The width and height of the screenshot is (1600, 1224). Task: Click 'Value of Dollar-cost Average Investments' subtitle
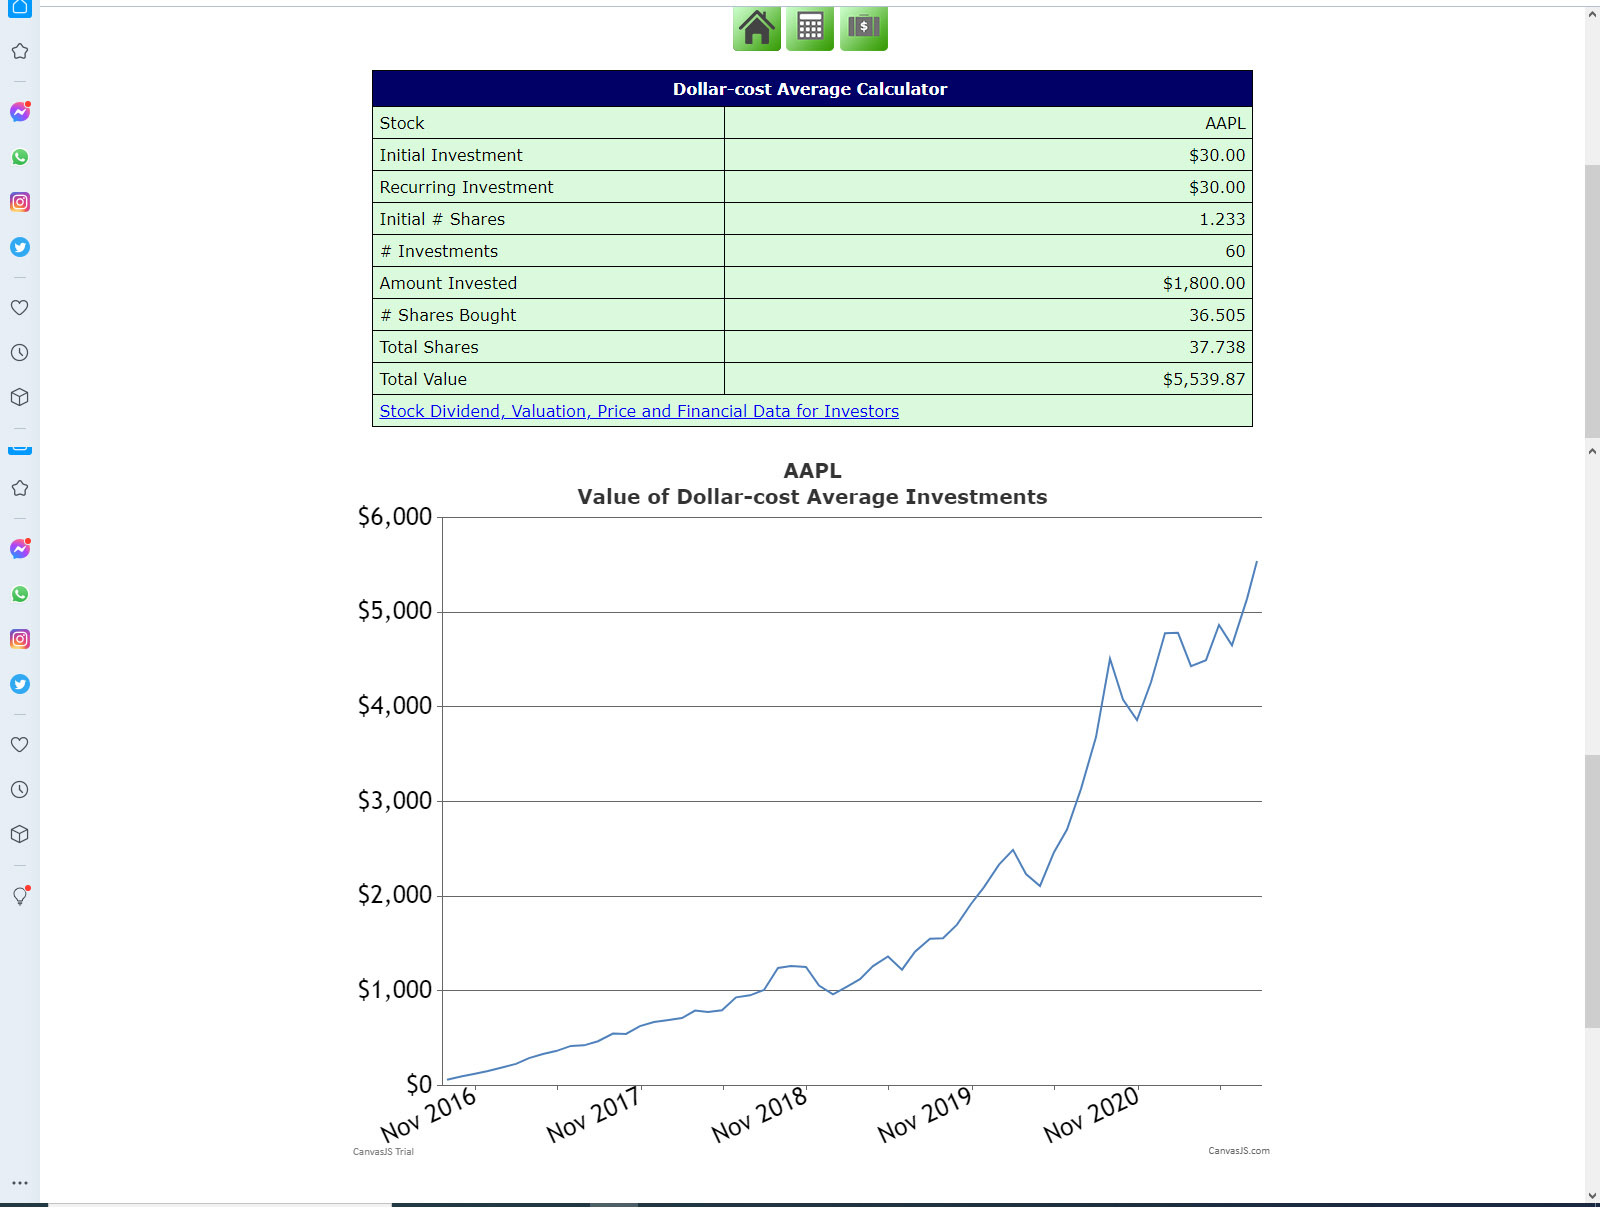tap(812, 497)
